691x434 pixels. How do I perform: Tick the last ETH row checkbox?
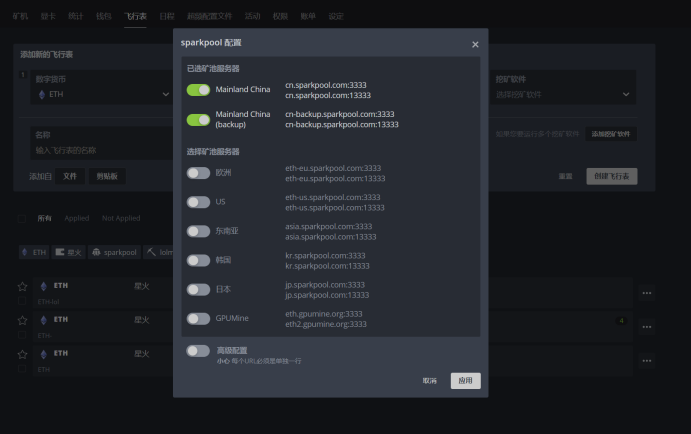click(22, 369)
